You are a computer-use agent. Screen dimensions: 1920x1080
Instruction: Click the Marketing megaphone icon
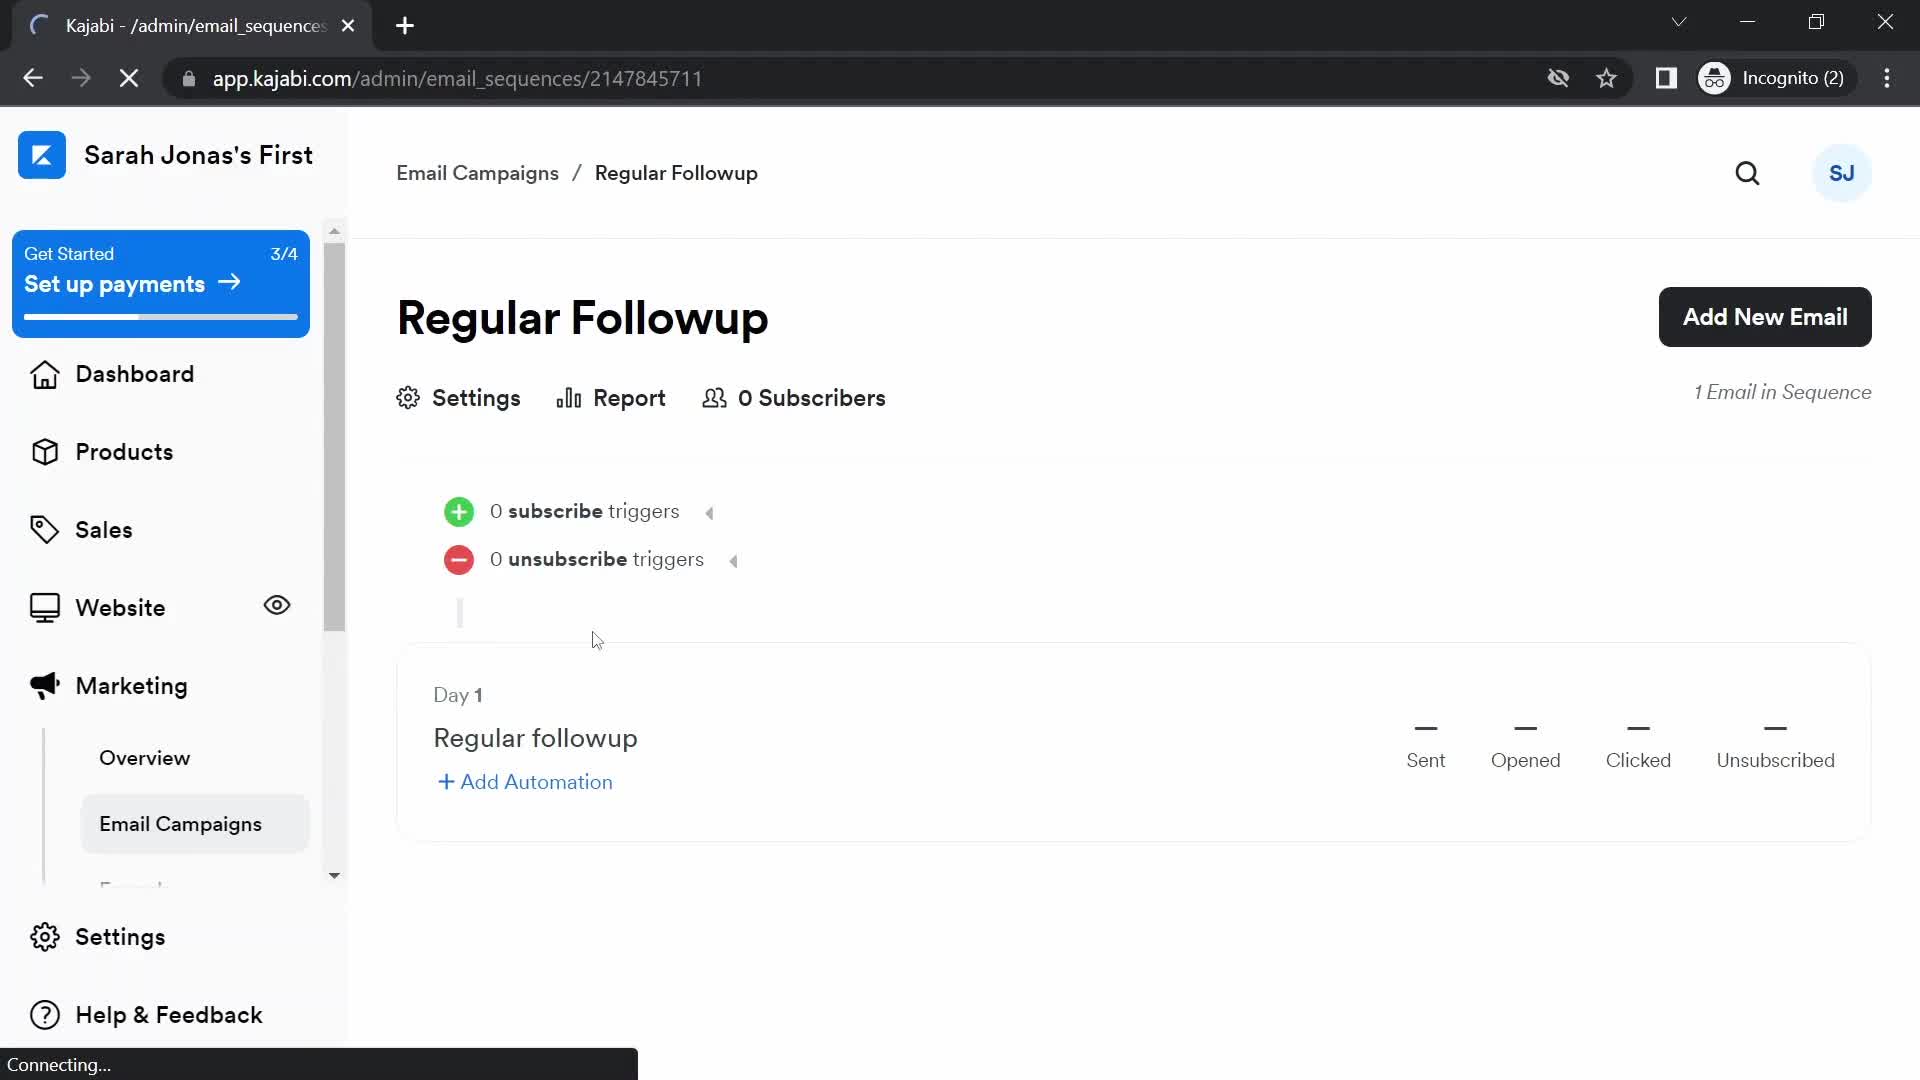[x=44, y=686]
